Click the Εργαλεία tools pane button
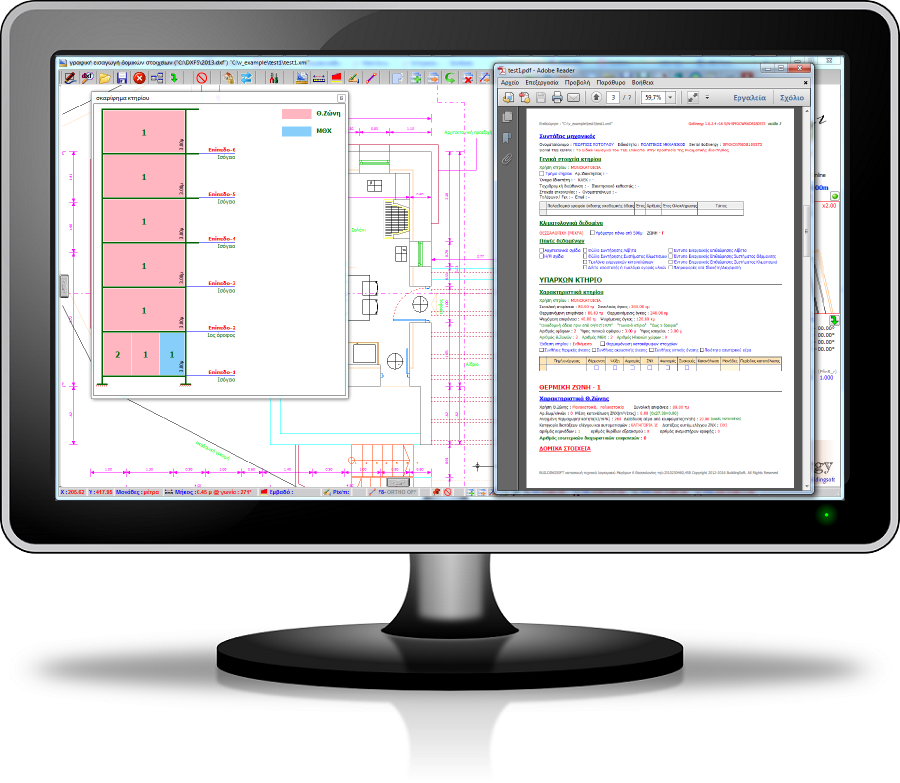The image size is (900, 783). click(749, 98)
